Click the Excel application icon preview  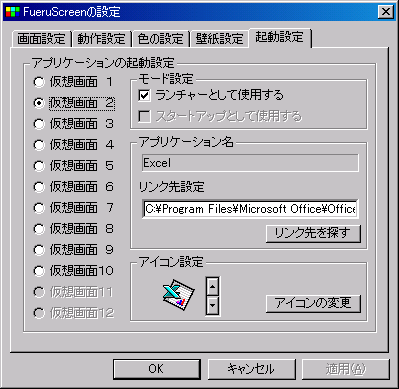(178, 295)
